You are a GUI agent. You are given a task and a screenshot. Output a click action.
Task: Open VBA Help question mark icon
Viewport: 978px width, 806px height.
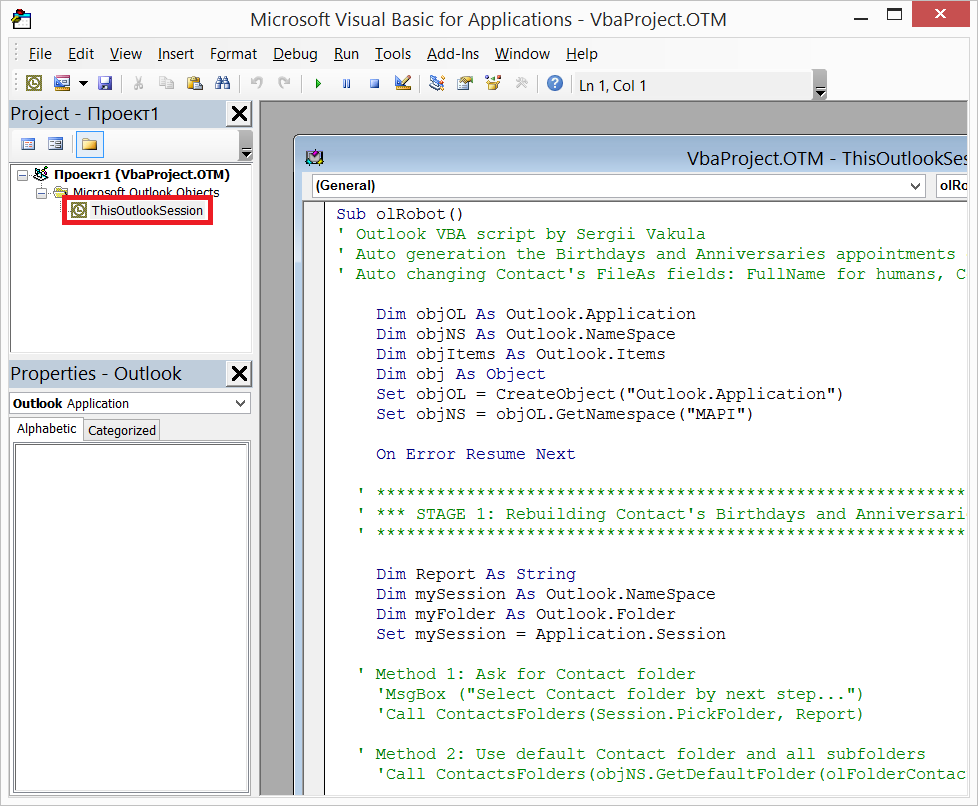coord(554,83)
